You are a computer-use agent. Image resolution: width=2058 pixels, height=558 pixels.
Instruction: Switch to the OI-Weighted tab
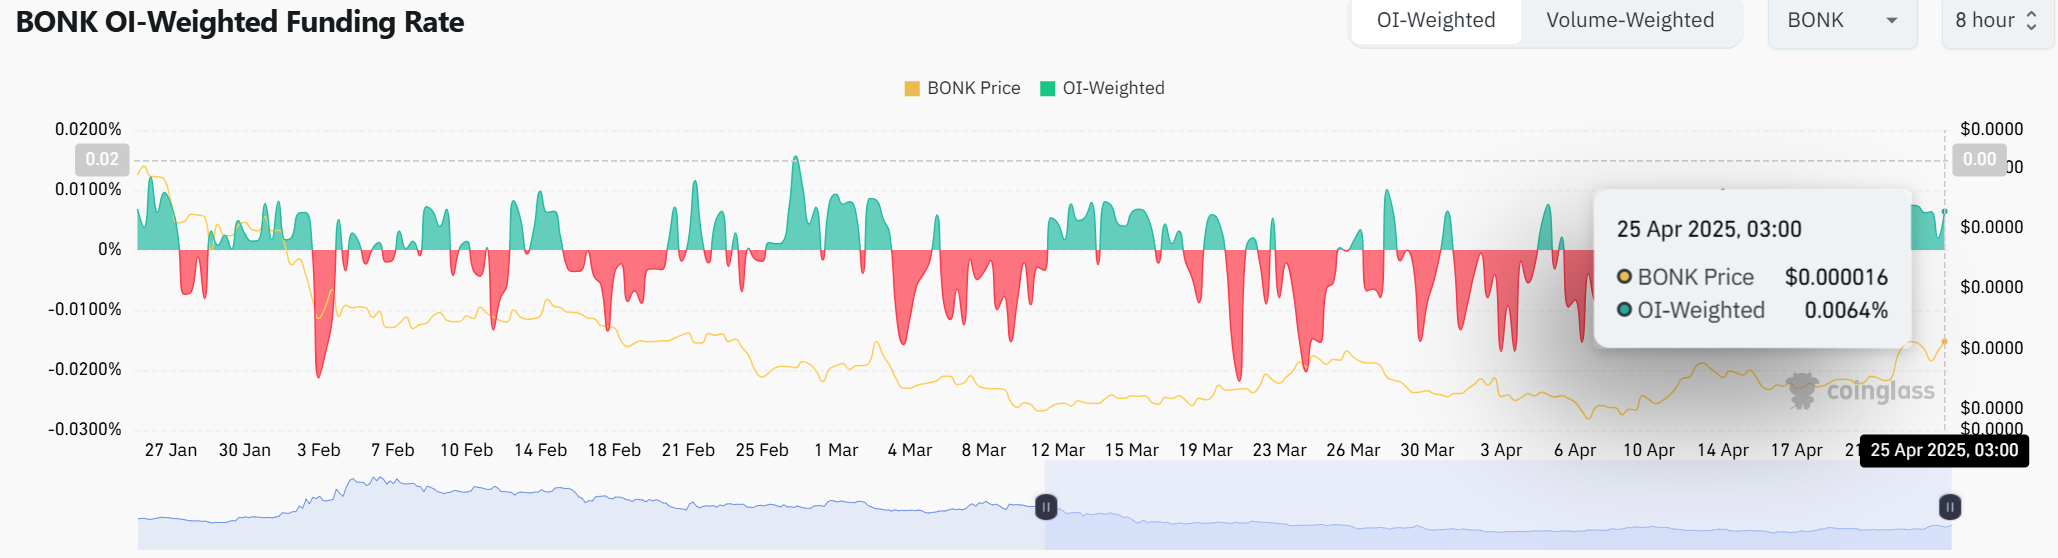(x=1436, y=20)
